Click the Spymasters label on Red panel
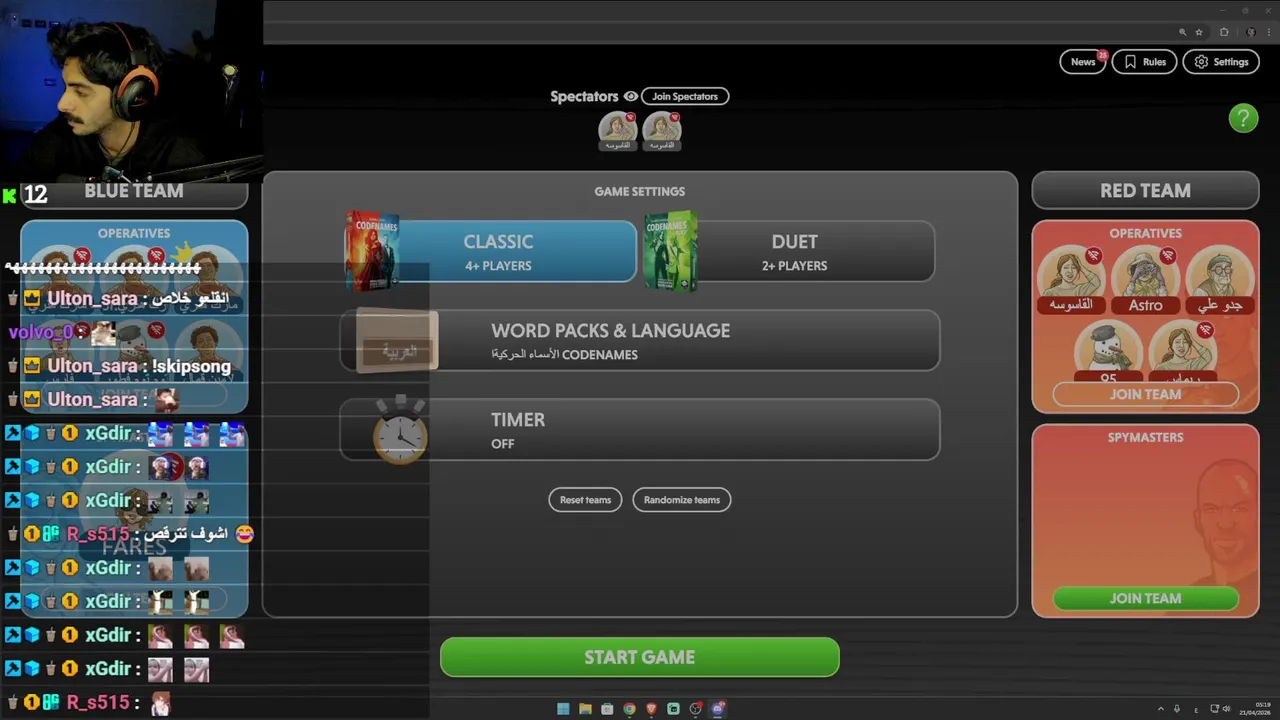 (1145, 437)
